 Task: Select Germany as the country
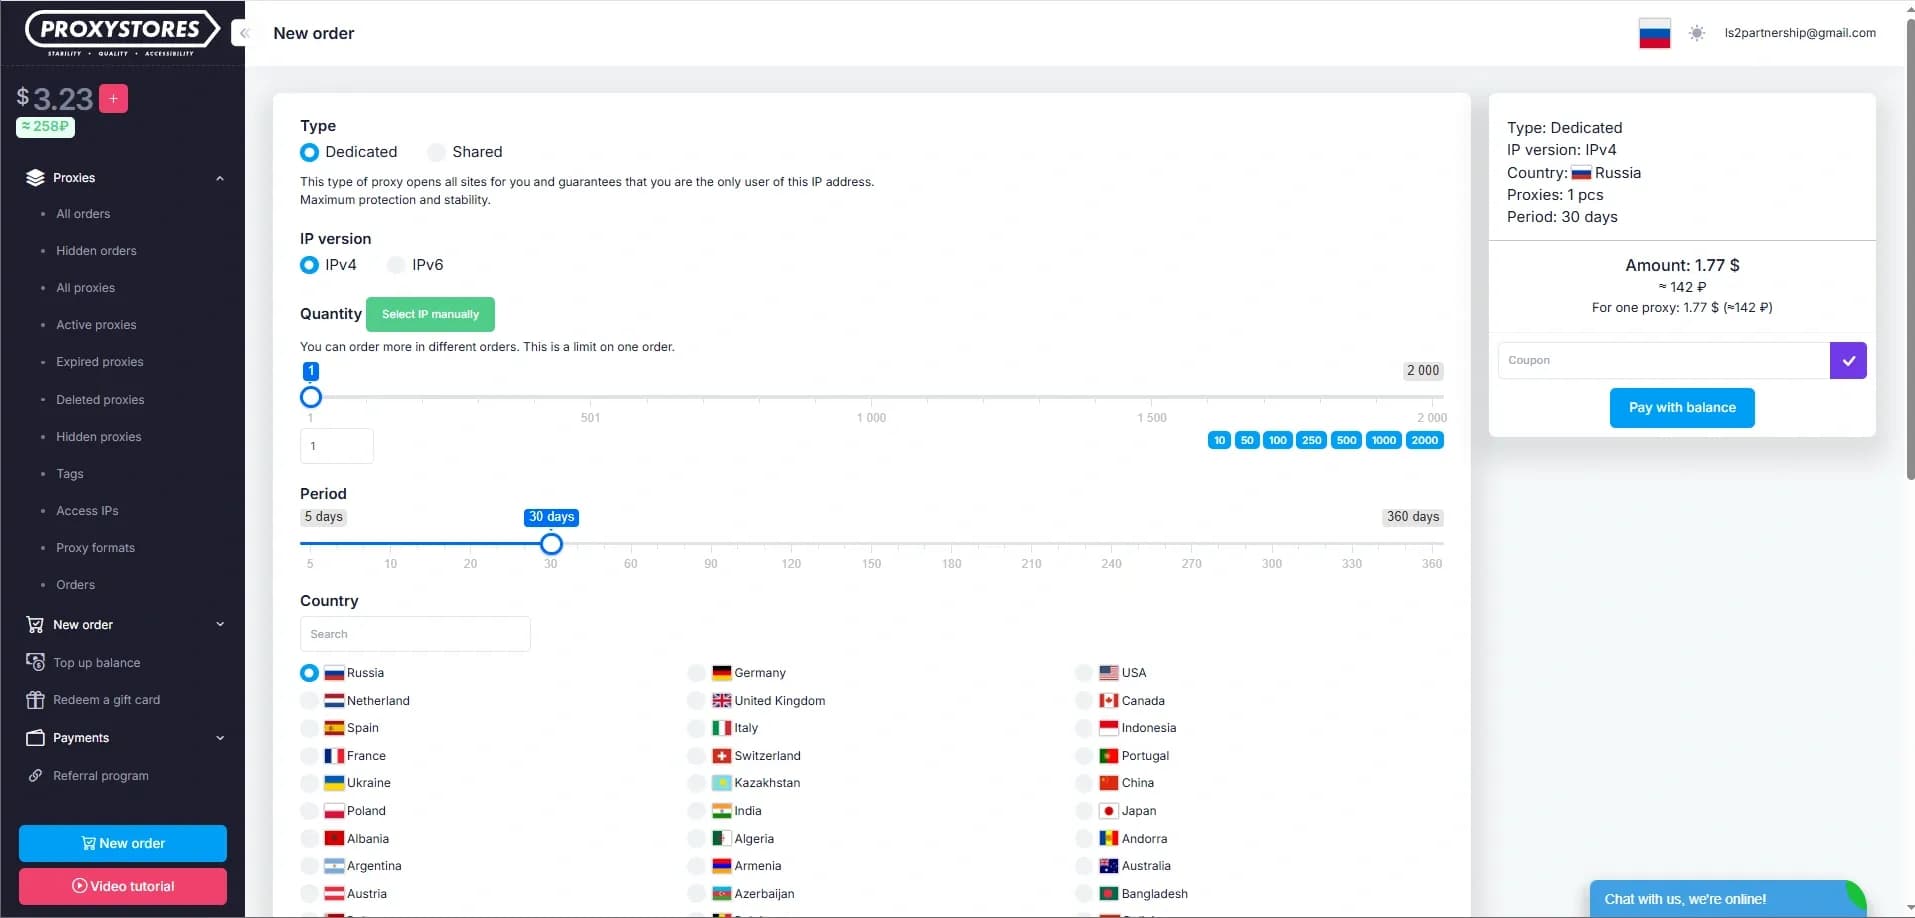click(697, 673)
